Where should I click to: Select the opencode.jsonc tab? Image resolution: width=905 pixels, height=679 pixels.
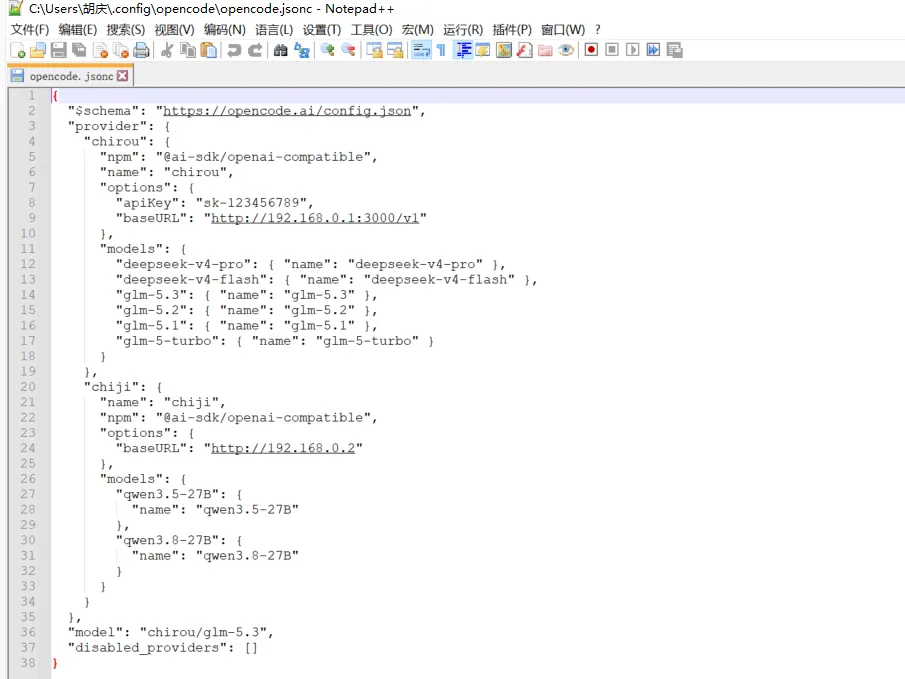70,76
